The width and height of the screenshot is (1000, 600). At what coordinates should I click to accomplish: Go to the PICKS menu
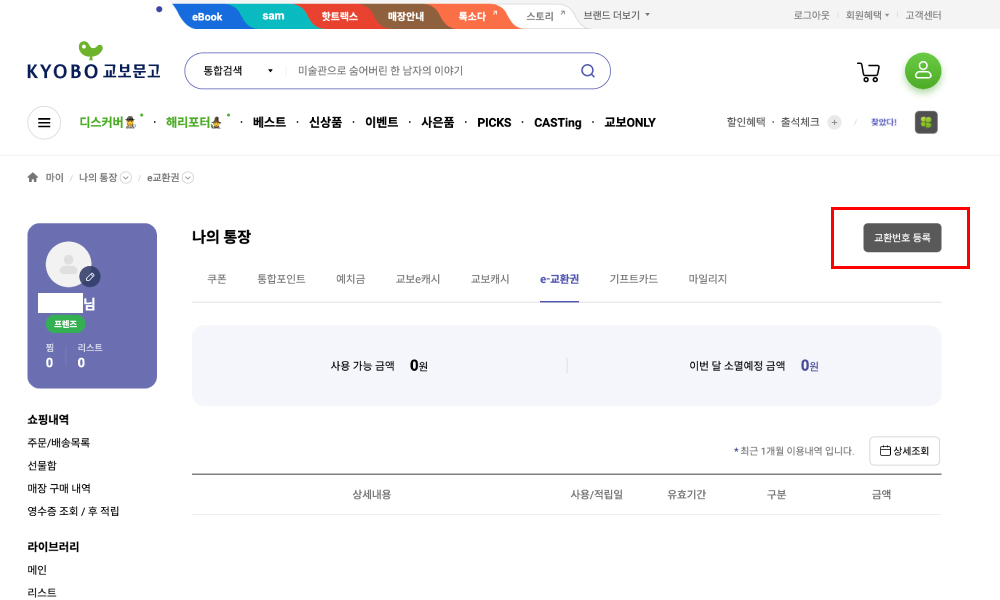(x=494, y=122)
